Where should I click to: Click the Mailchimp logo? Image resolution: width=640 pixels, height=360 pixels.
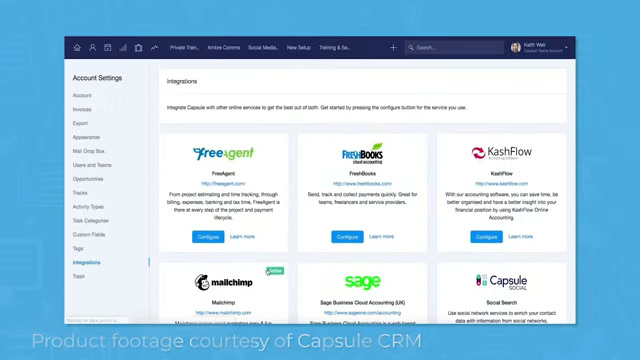click(223, 282)
